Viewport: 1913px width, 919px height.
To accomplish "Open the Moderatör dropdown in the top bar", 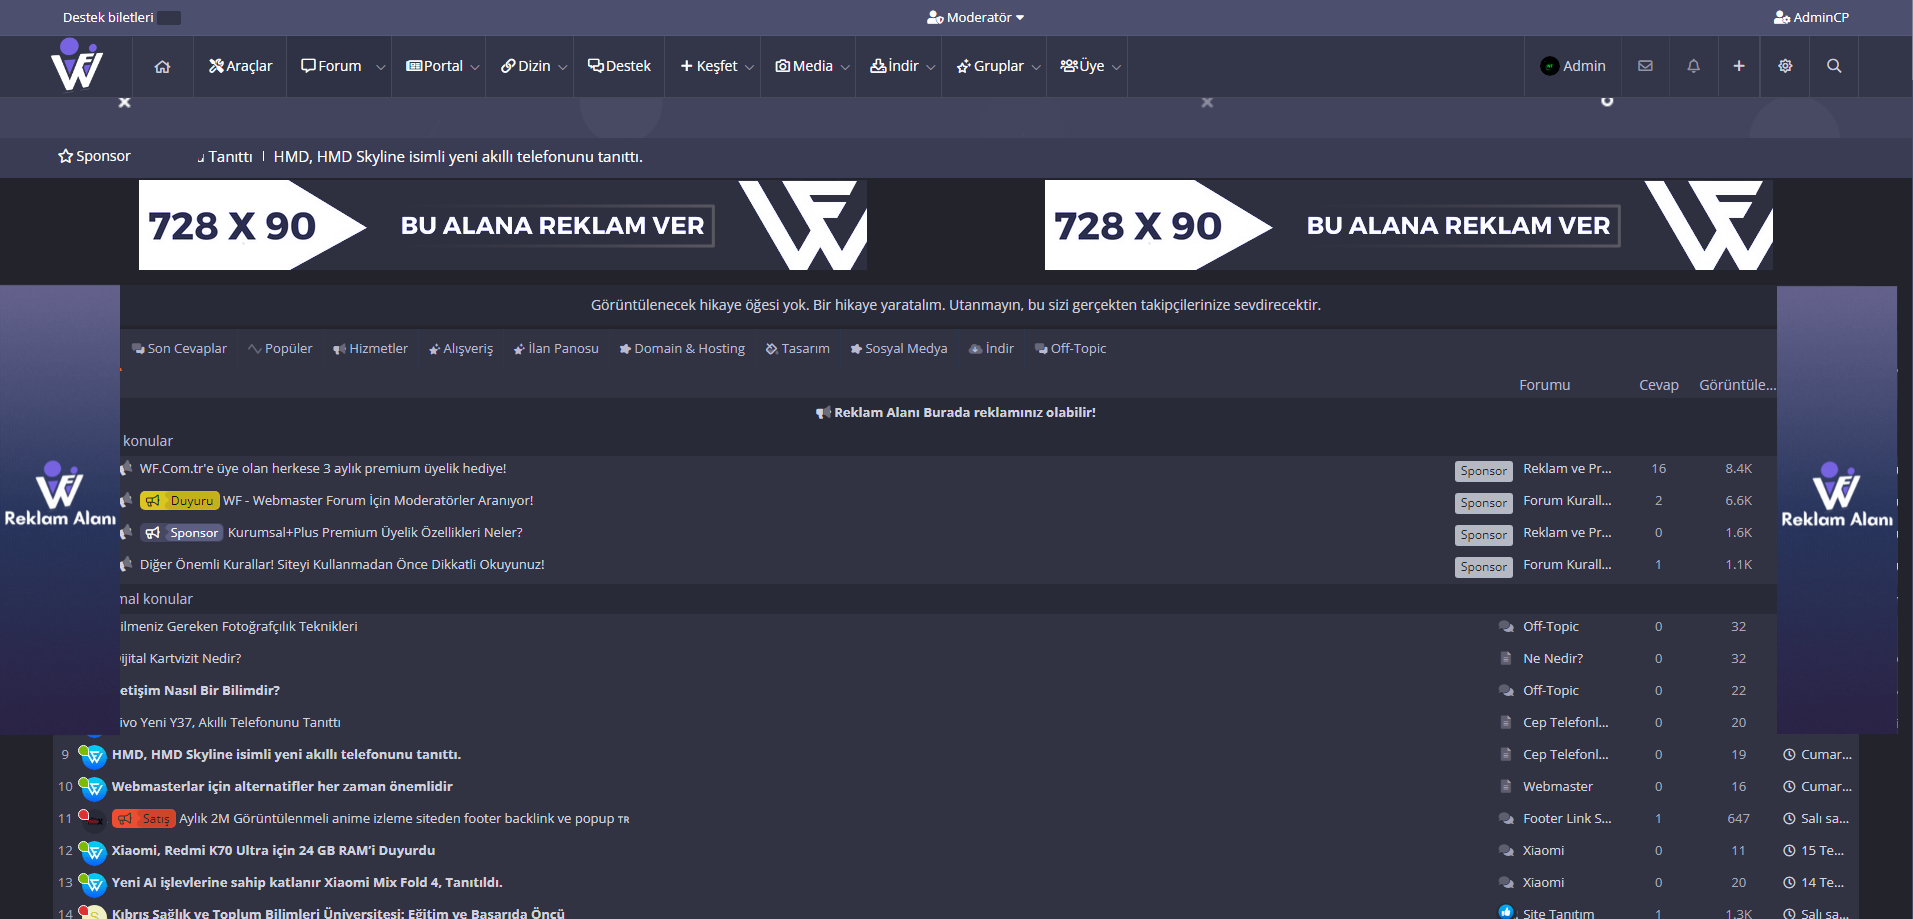I will click(975, 17).
